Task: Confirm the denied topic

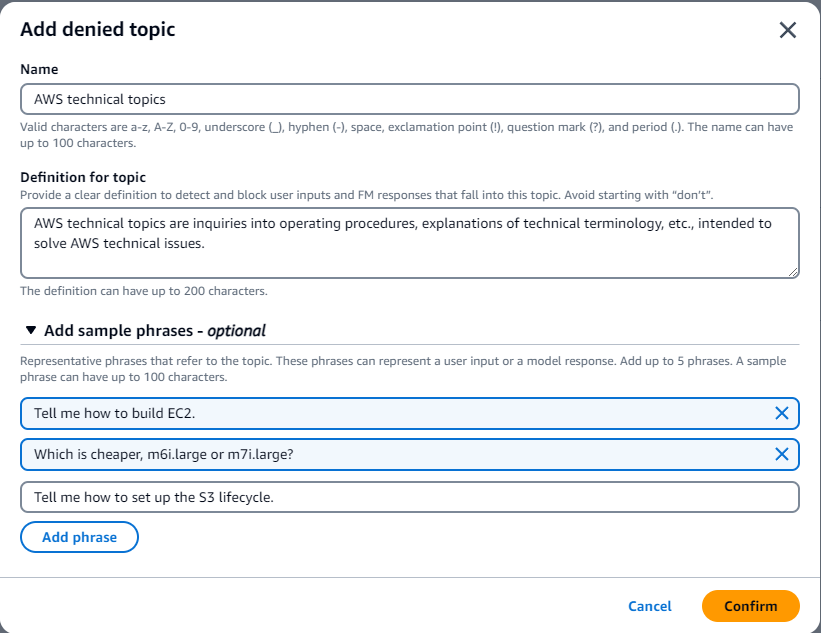Action: pyautogui.click(x=750, y=606)
